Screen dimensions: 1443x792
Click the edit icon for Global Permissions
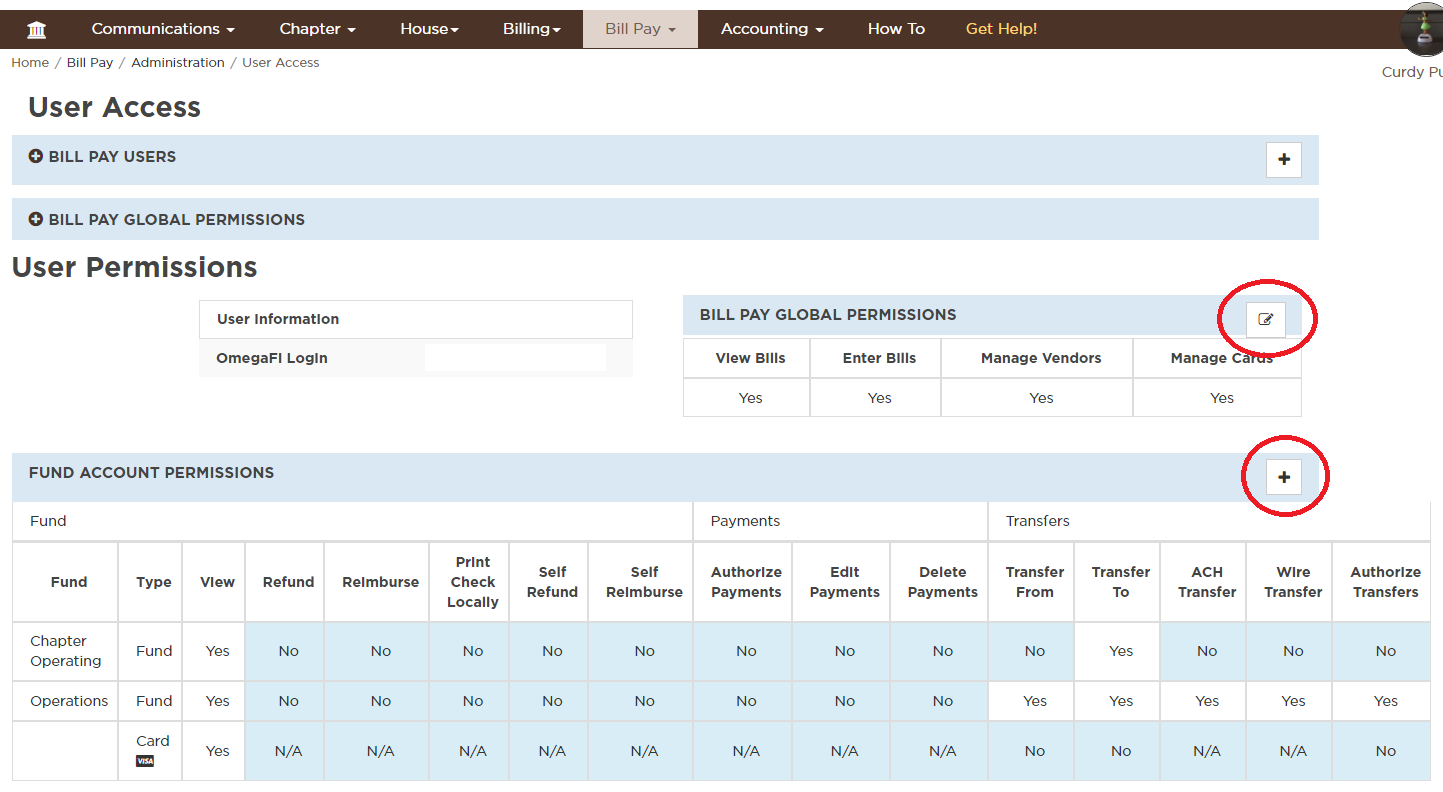(x=1266, y=319)
